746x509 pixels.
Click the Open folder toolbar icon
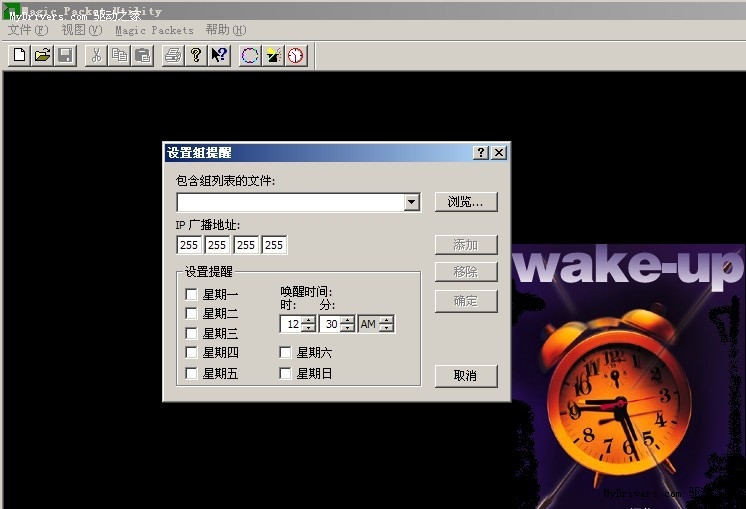point(42,56)
